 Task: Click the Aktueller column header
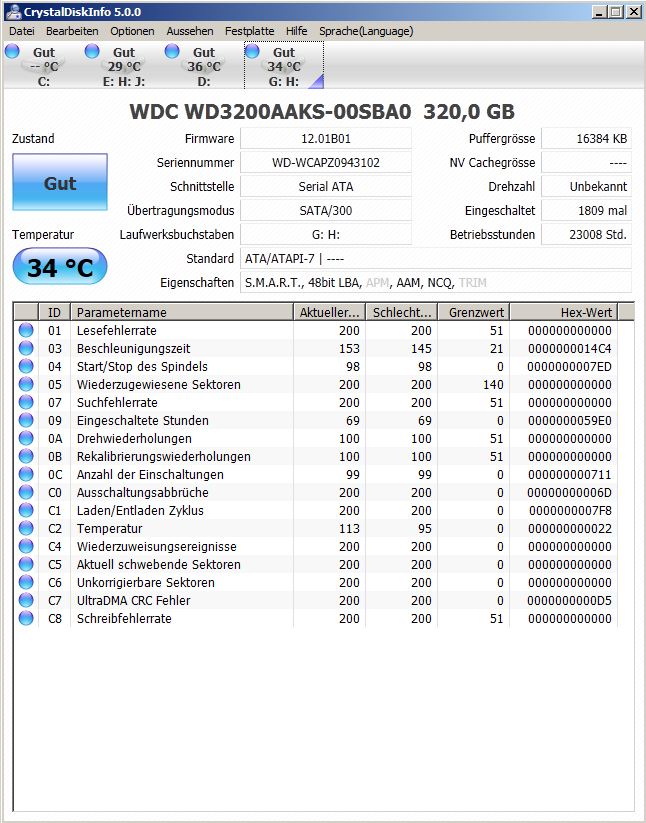[x=329, y=312]
